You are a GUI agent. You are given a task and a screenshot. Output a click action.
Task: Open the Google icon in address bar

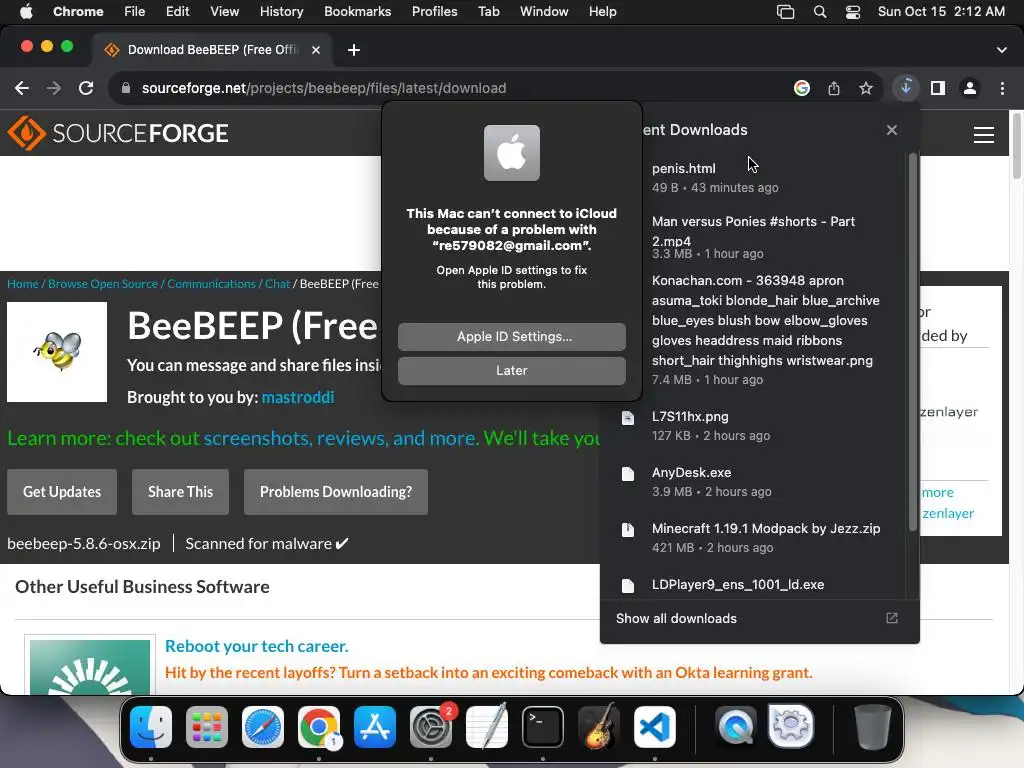point(802,88)
